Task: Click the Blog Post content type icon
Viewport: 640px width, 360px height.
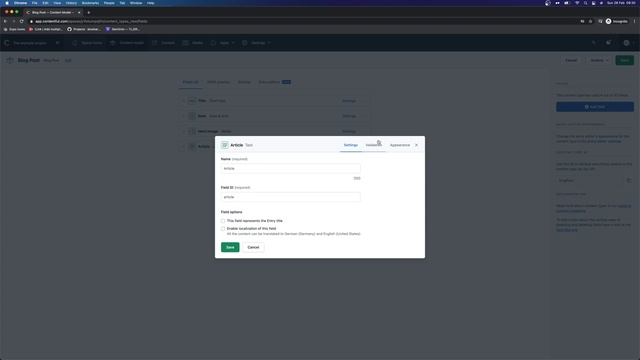Action: click(x=10, y=60)
